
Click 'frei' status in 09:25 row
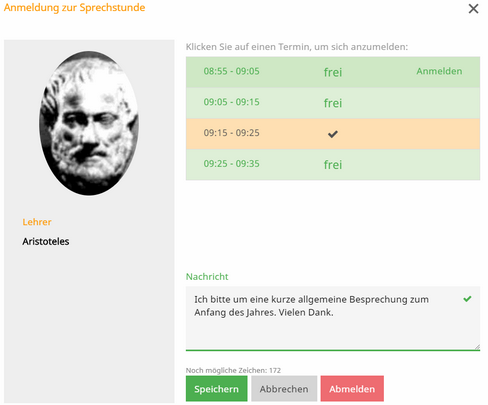tap(333, 165)
